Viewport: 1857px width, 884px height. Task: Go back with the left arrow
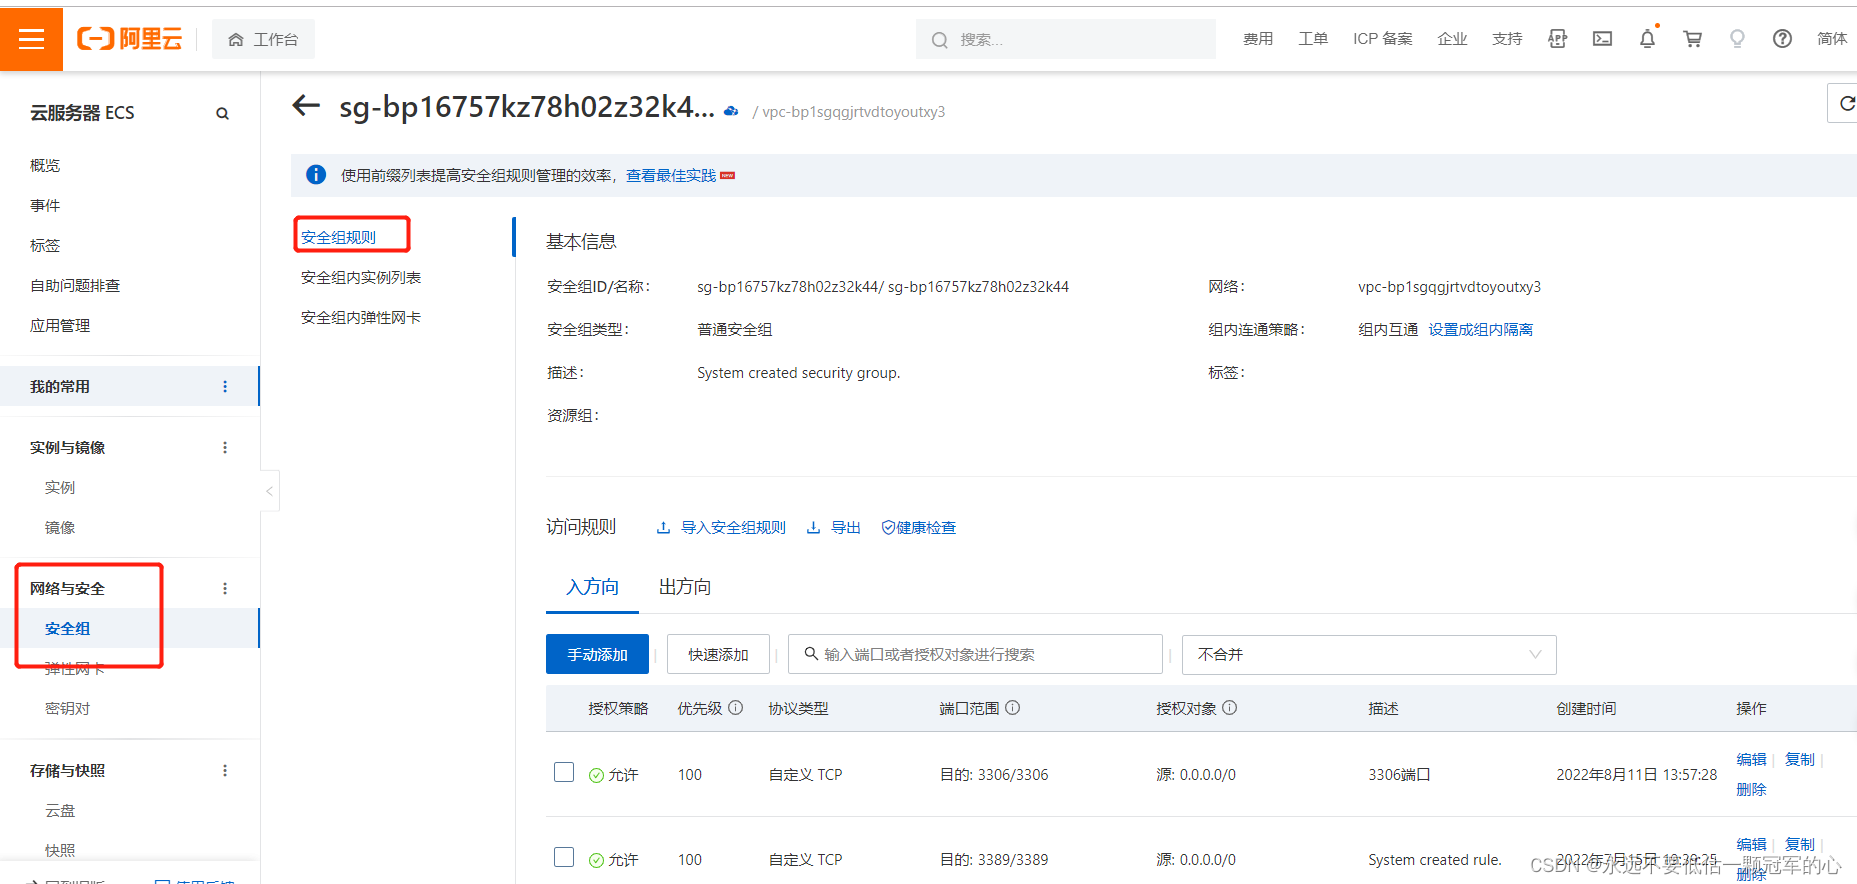pyautogui.click(x=306, y=105)
